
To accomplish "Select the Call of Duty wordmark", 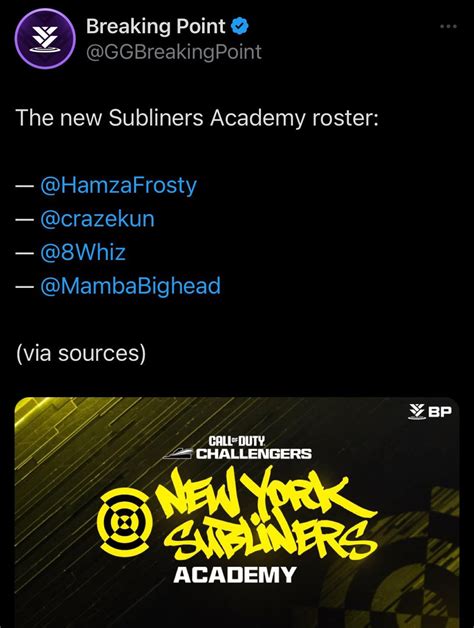I will coord(237,441).
